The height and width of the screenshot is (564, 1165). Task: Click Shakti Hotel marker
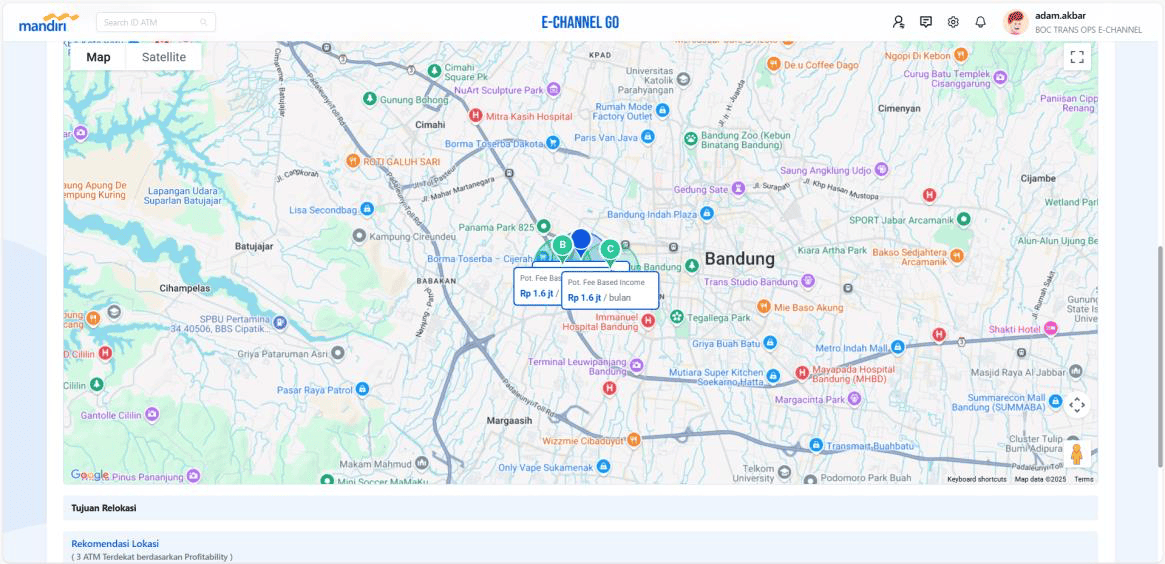pyautogui.click(x=1051, y=328)
